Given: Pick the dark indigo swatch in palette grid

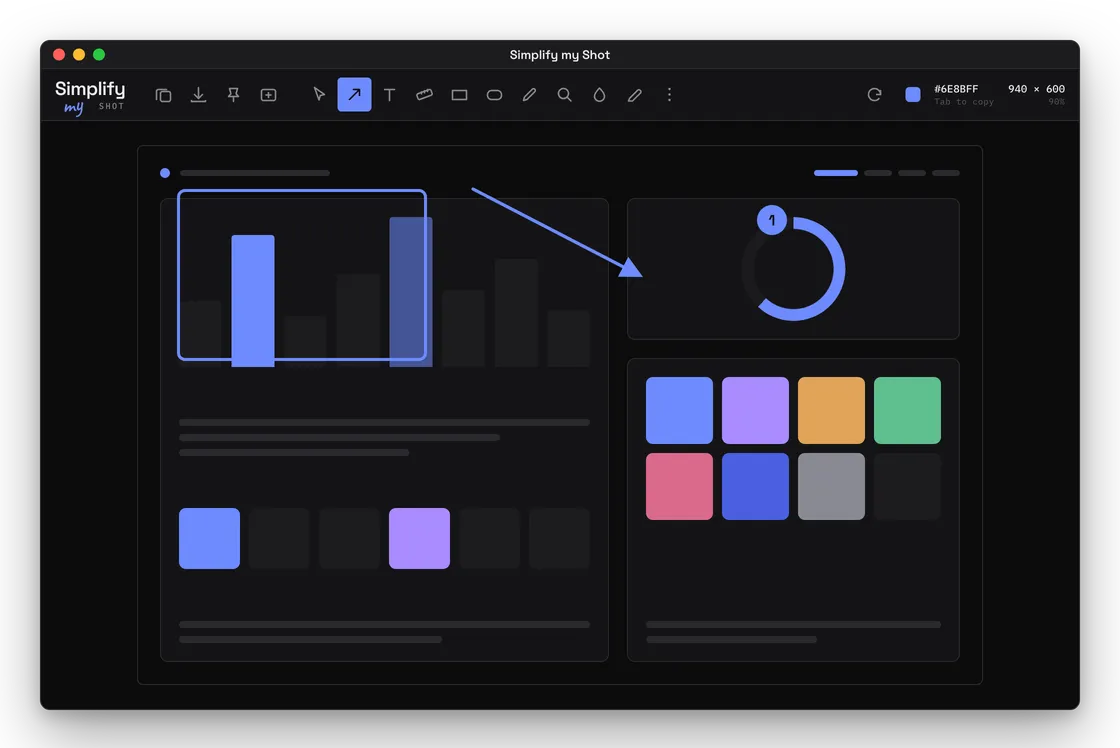Looking at the screenshot, I should pyautogui.click(x=755, y=486).
